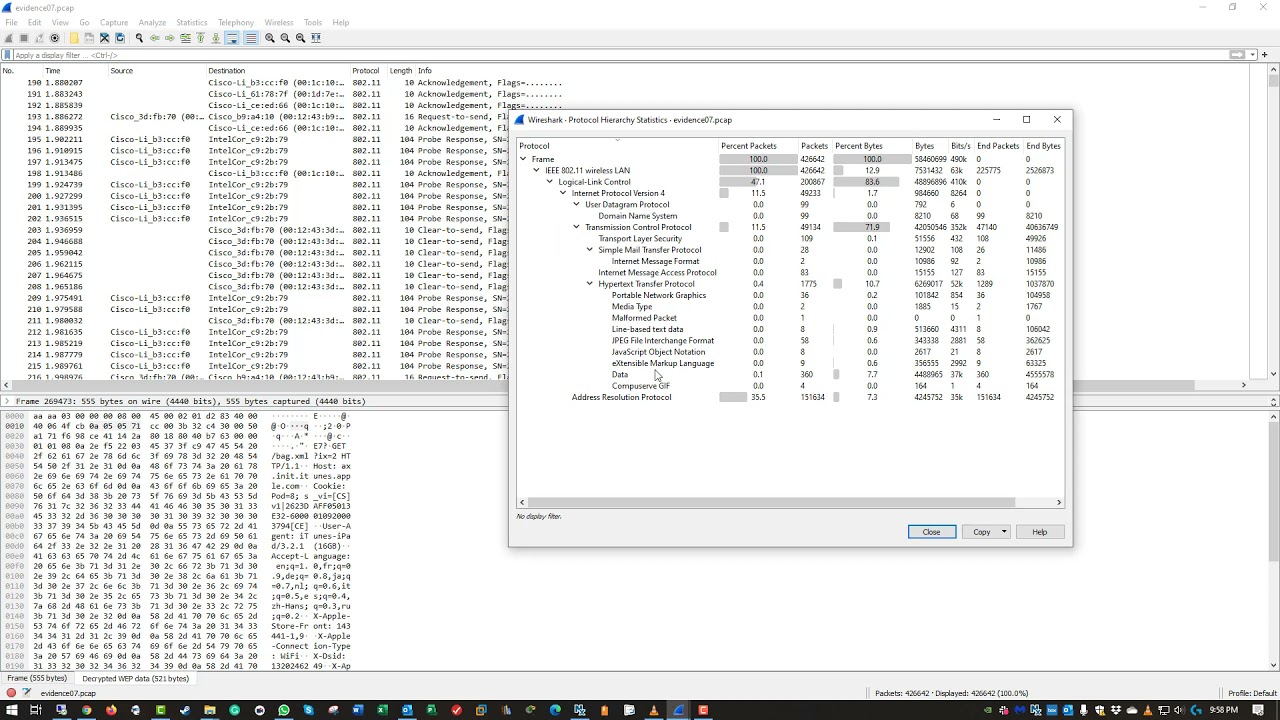Jump to the last packet
Screen dimensions: 1280x720
tap(215, 38)
